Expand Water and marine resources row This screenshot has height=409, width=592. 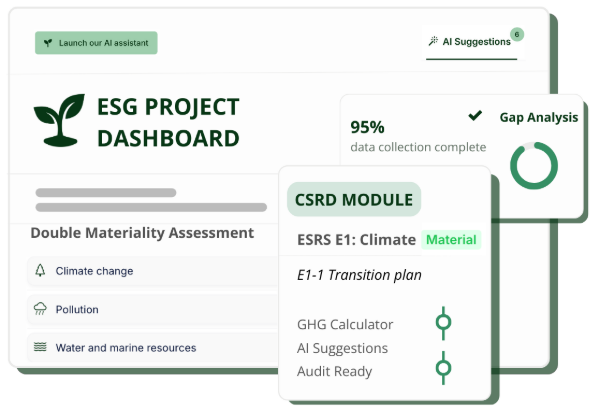tap(153, 347)
